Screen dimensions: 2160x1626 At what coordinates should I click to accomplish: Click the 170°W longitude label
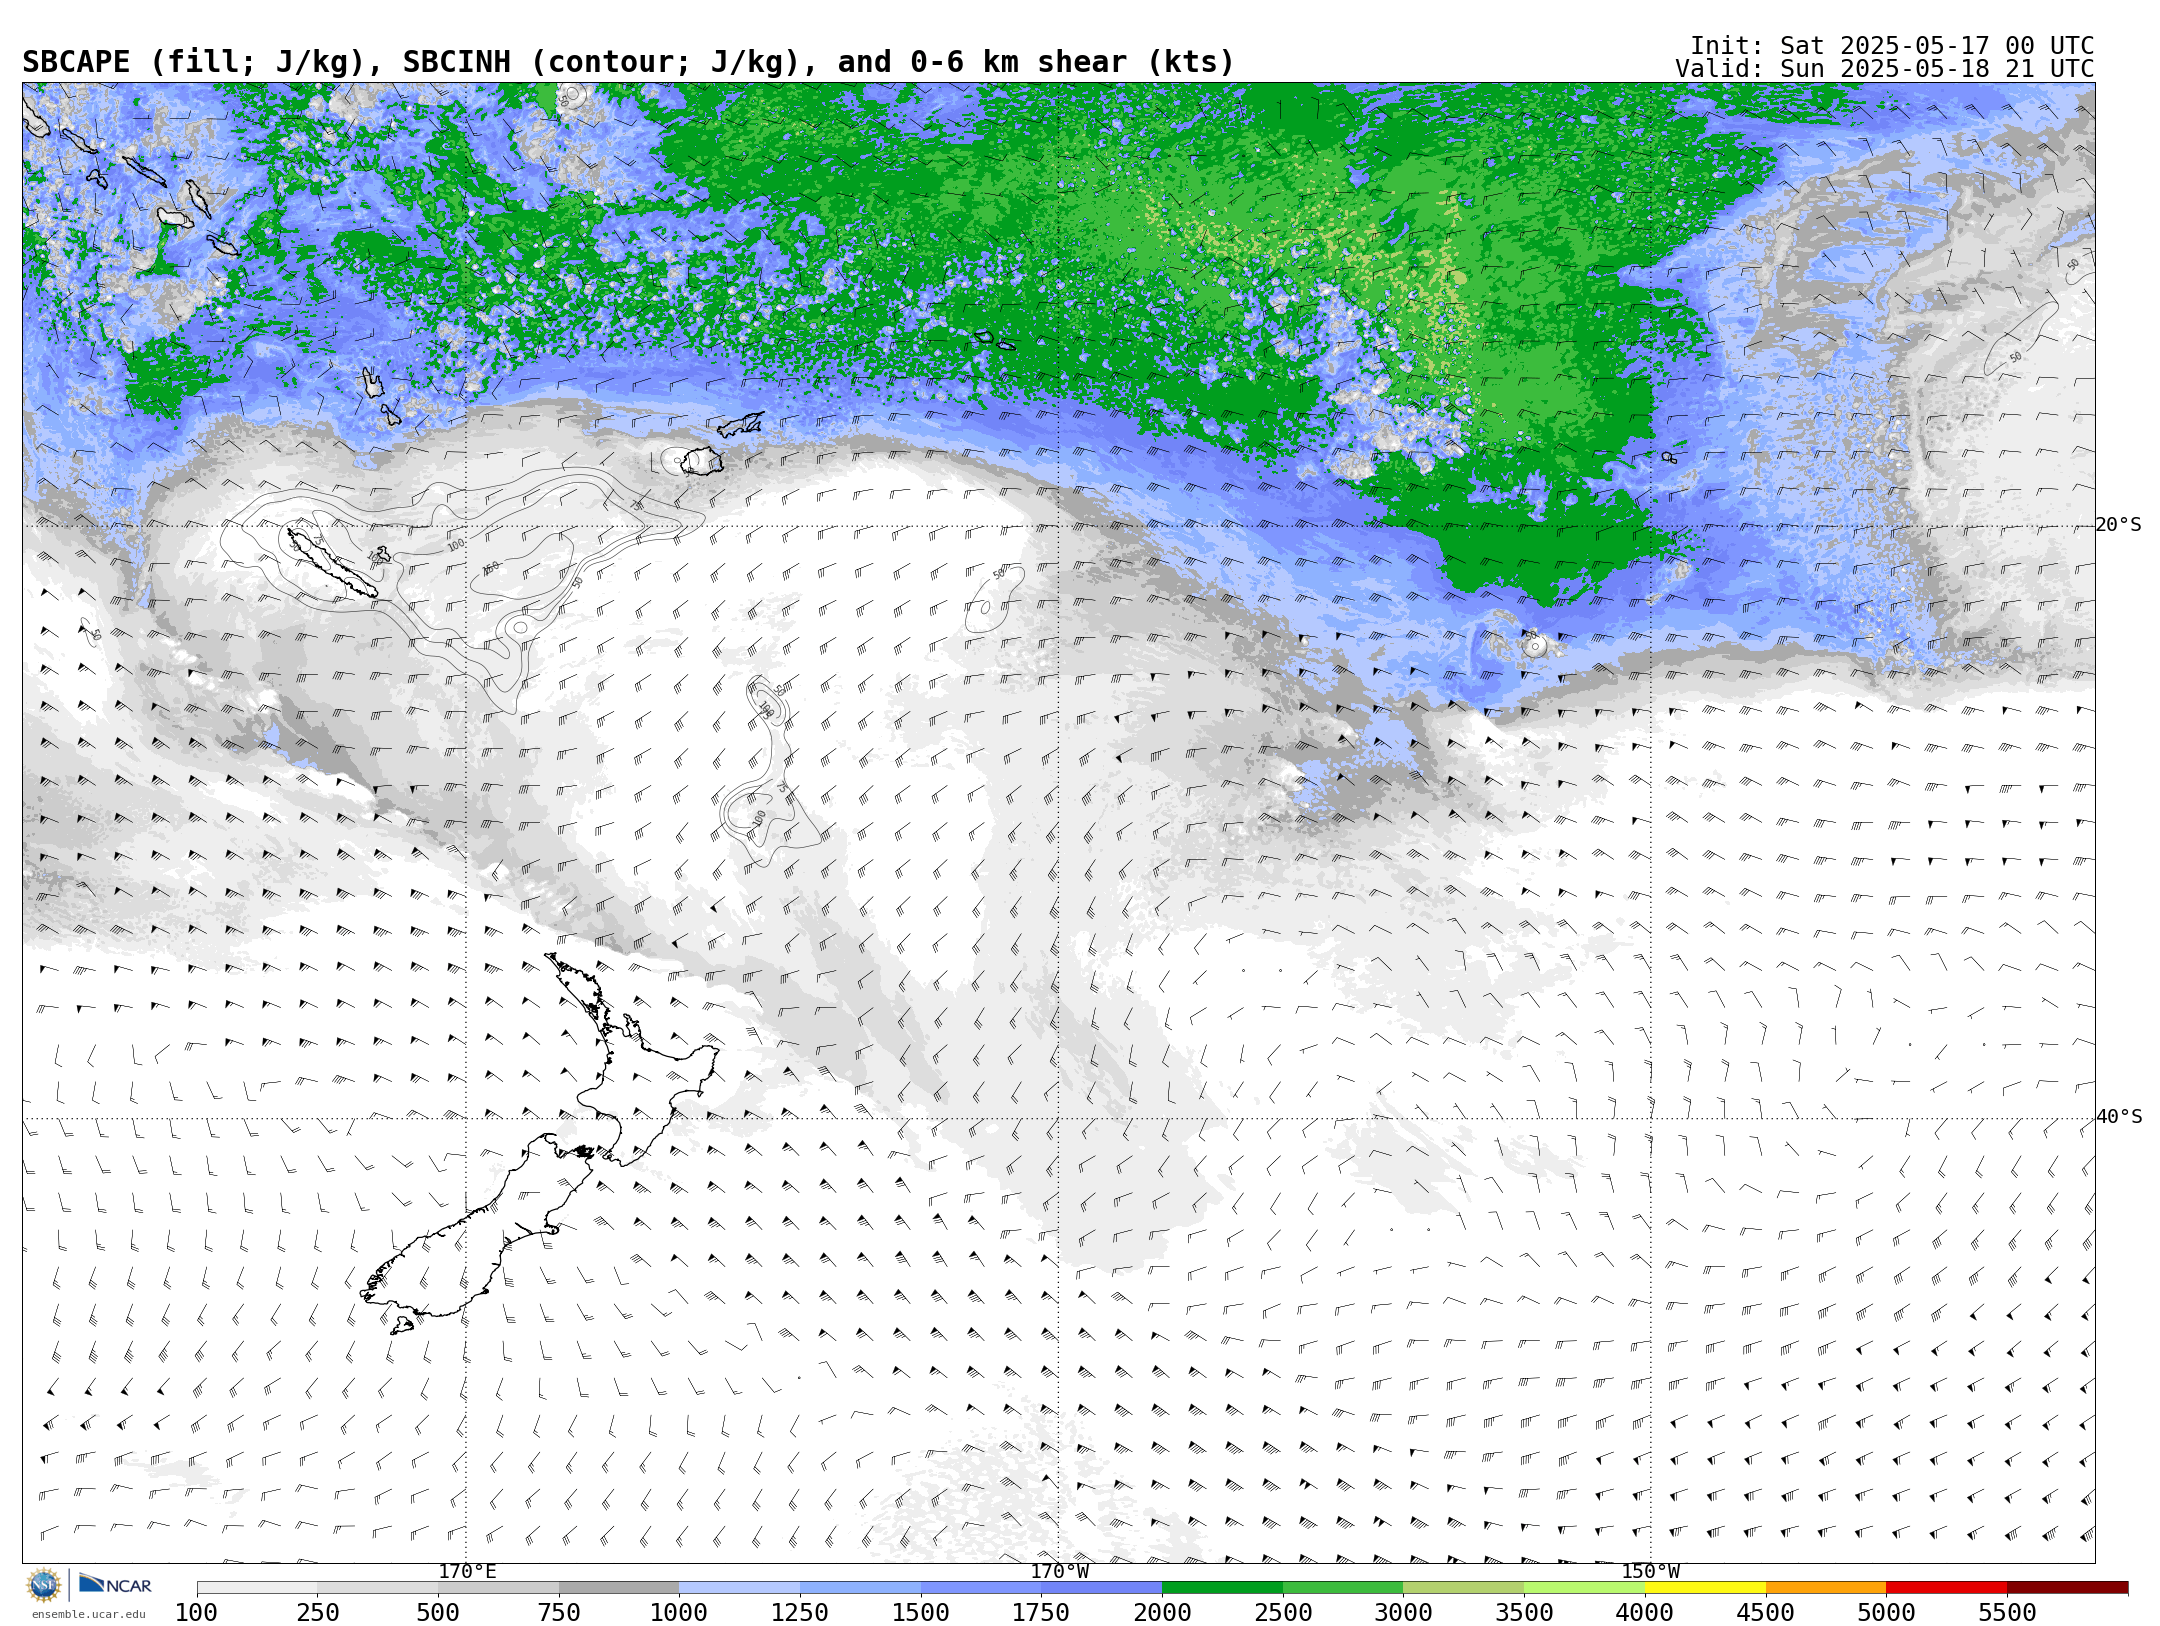coord(1059,1571)
